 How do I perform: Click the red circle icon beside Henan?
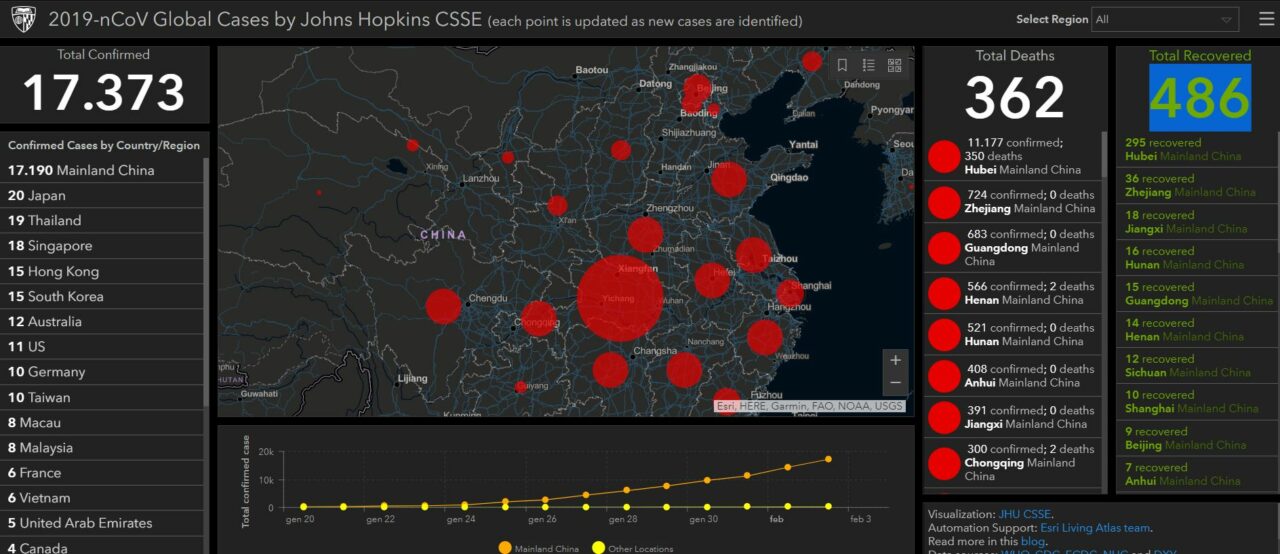click(944, 293)
